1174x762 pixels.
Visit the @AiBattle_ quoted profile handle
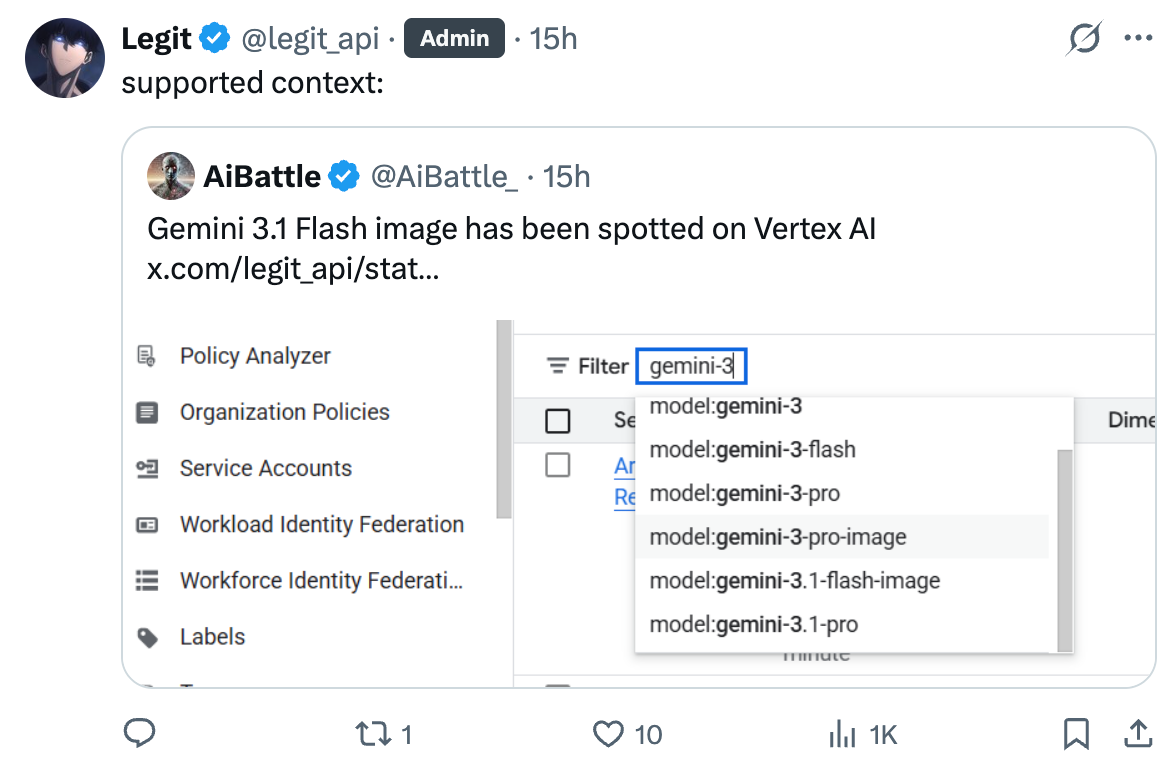click(444, 177)
